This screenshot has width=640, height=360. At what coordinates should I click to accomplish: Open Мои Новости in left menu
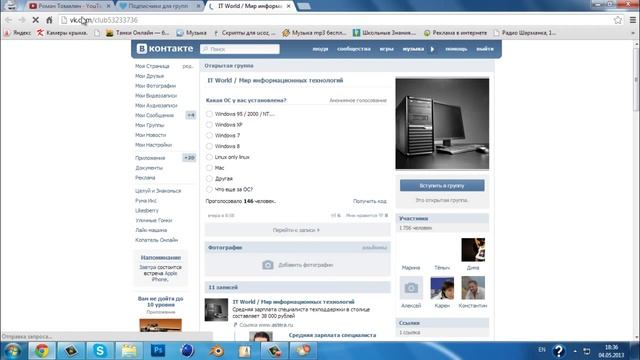point(151,135)
